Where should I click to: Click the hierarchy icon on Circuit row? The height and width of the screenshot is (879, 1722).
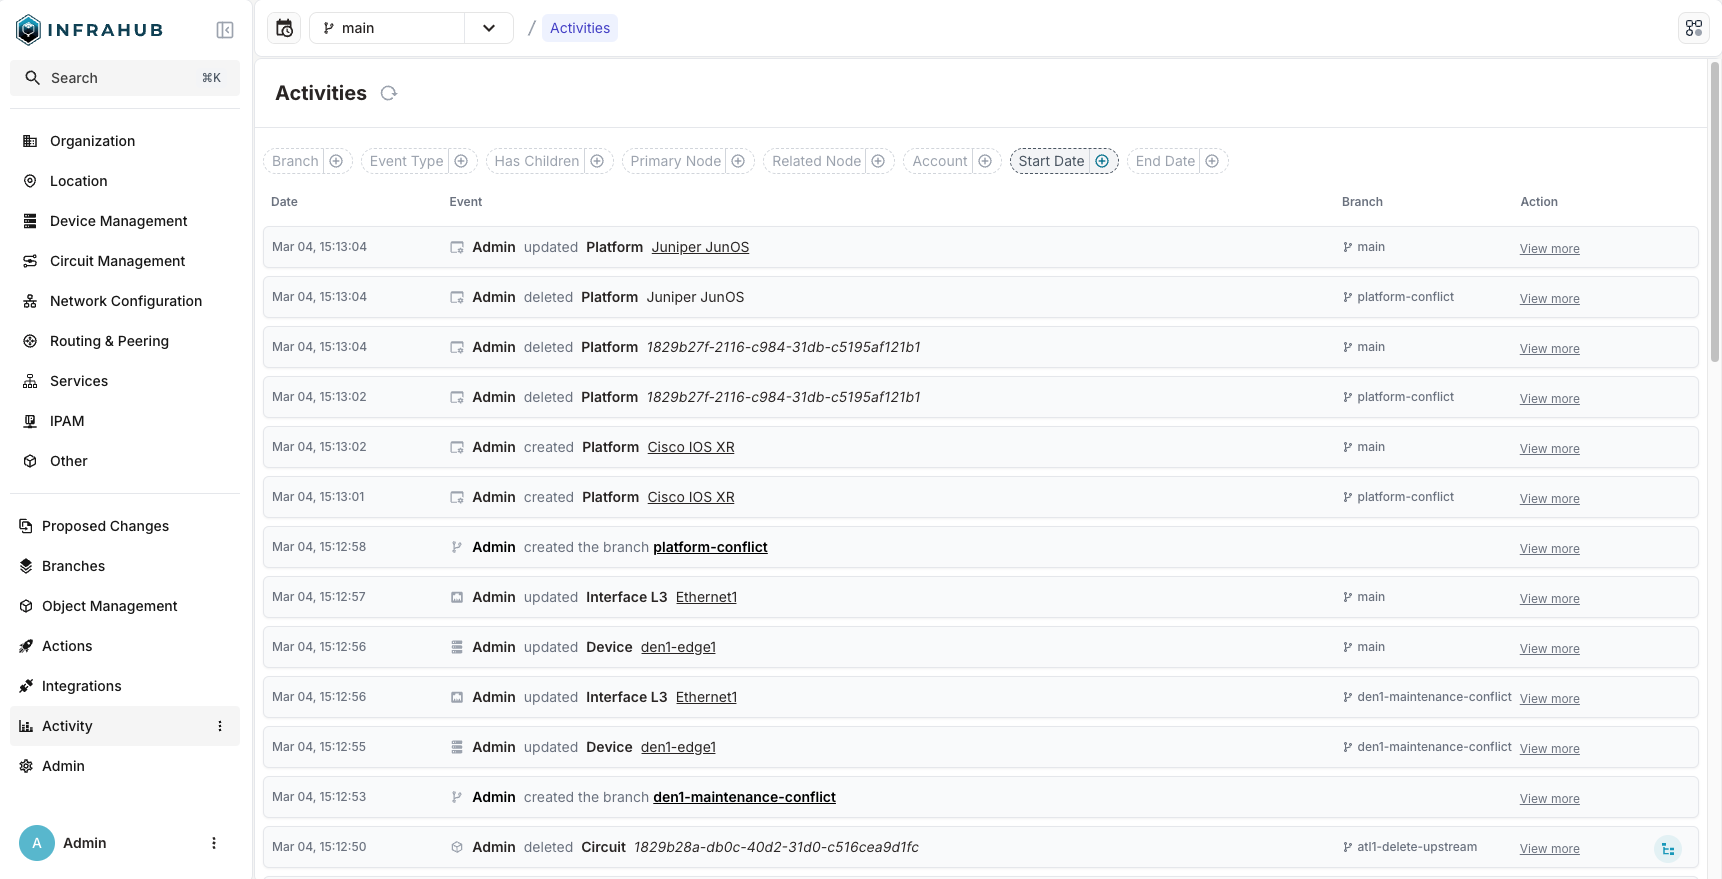pyautogui.click(x=1667, y=849)
